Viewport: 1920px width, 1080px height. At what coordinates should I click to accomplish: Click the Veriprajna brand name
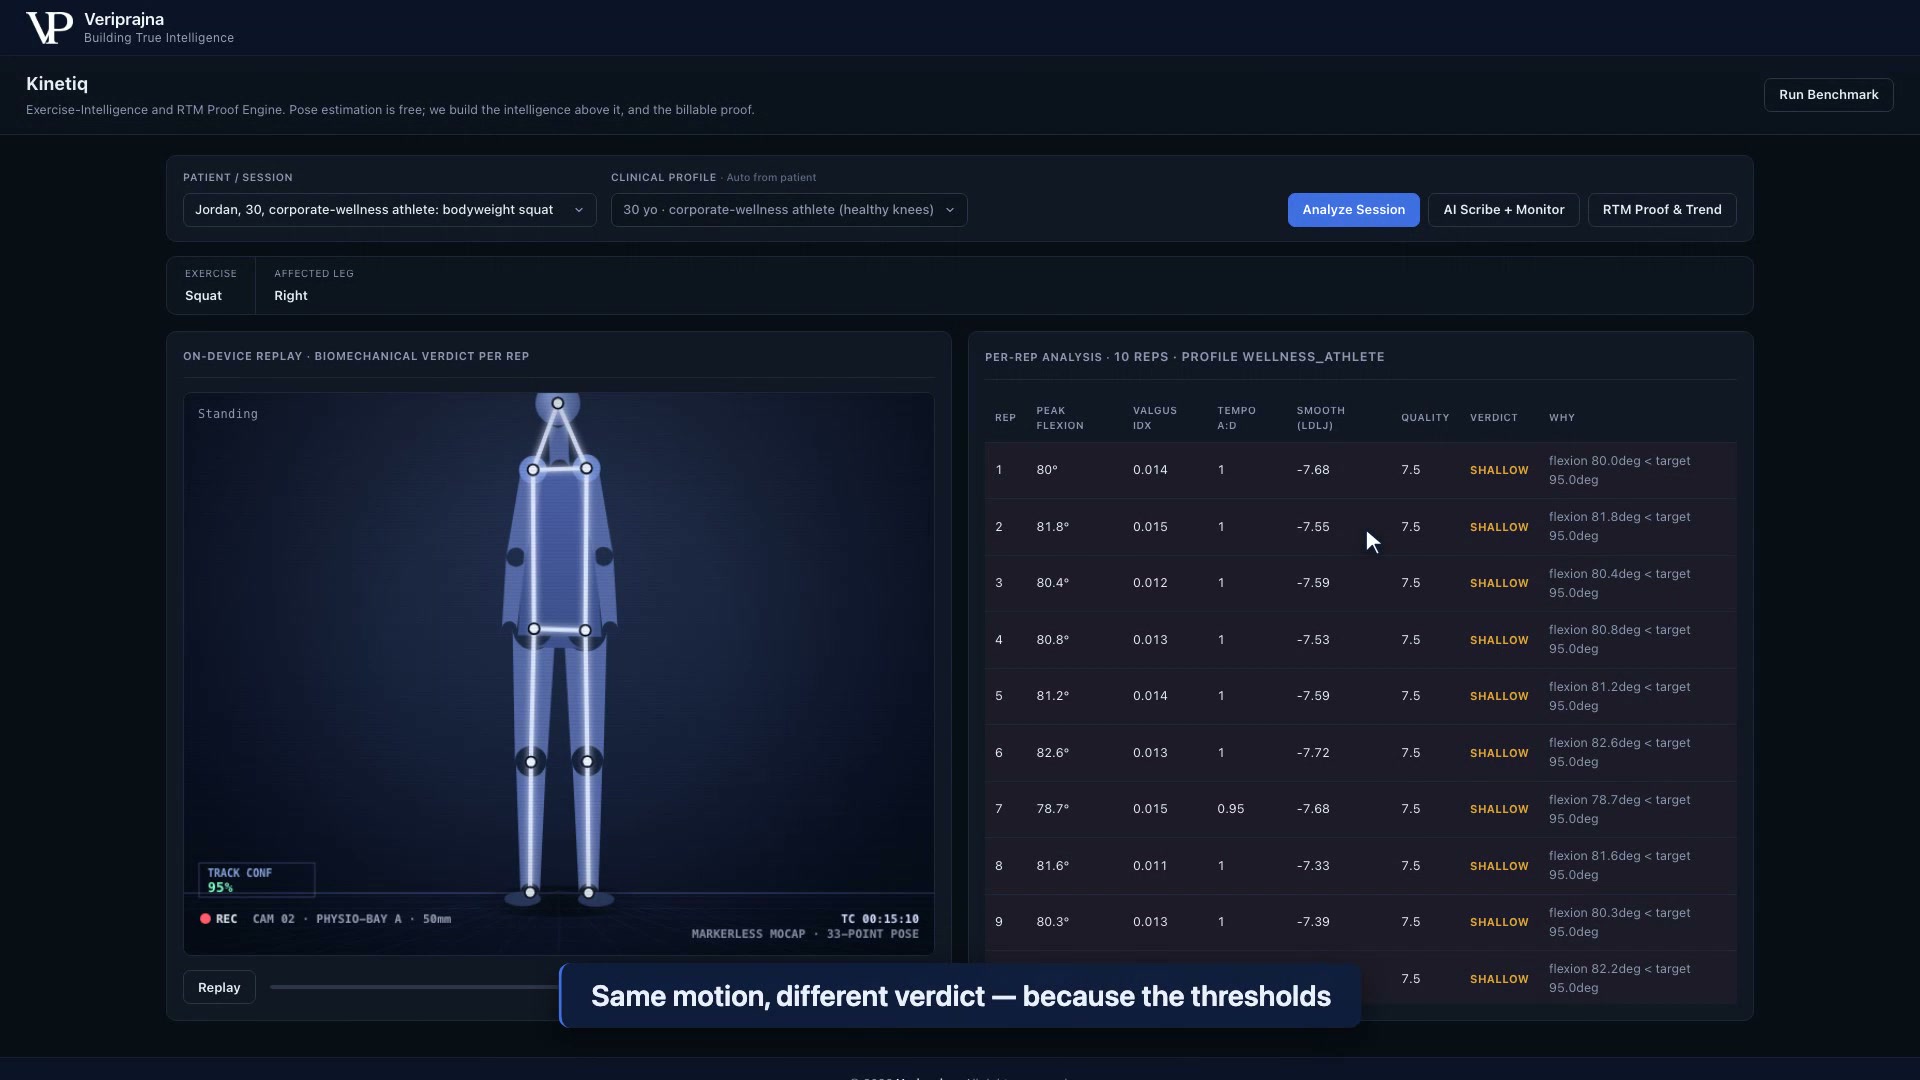[x=124, y=19]
